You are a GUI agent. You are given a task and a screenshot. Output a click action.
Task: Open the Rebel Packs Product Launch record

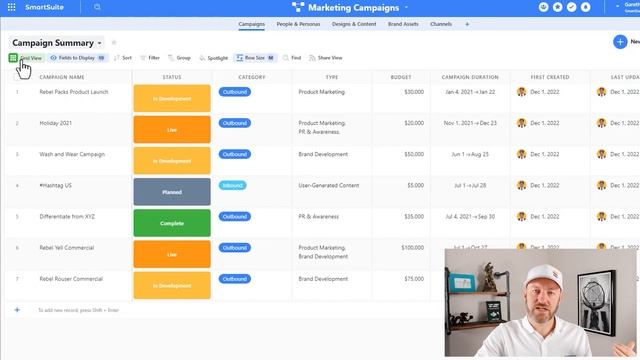74,92
